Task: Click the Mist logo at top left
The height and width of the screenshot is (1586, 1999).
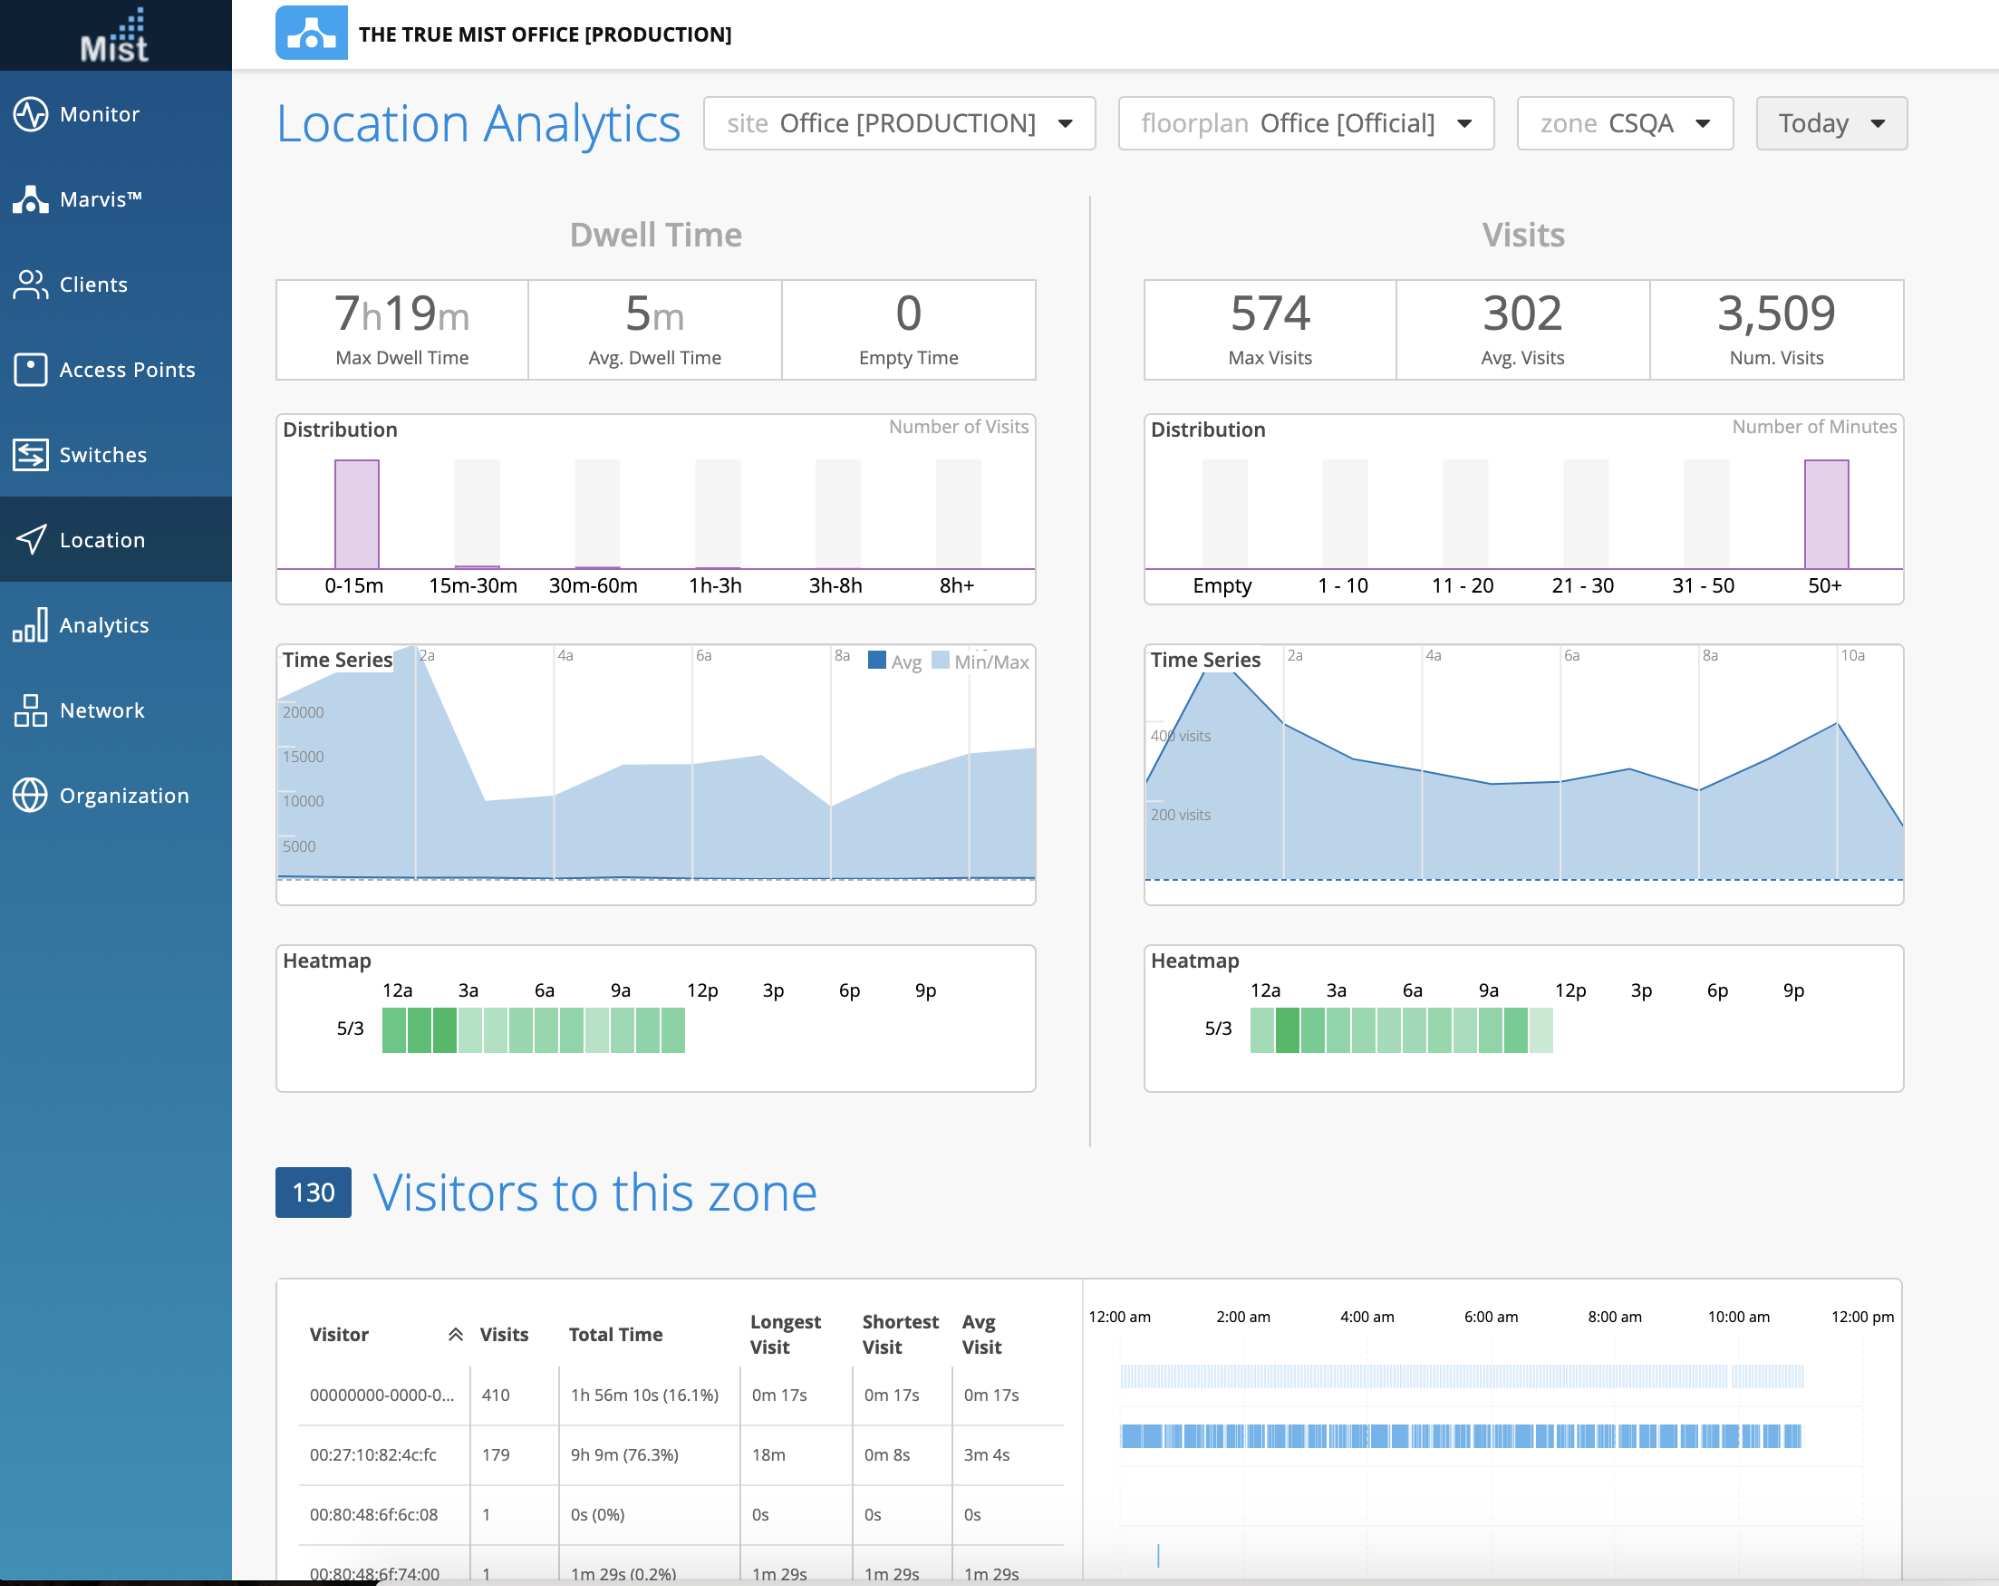Action: point(115,36)
